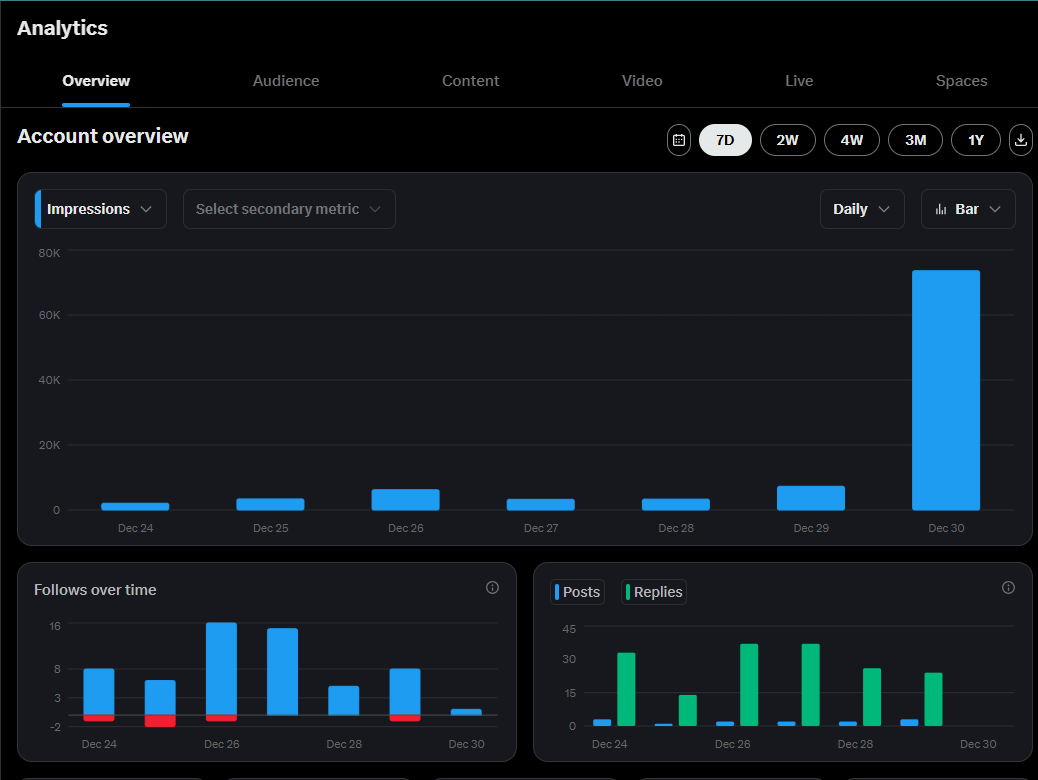This screenshot has width=1038, height=780.
Task: Click the Dec 27 impressions bar
Action: coord(540,505)
